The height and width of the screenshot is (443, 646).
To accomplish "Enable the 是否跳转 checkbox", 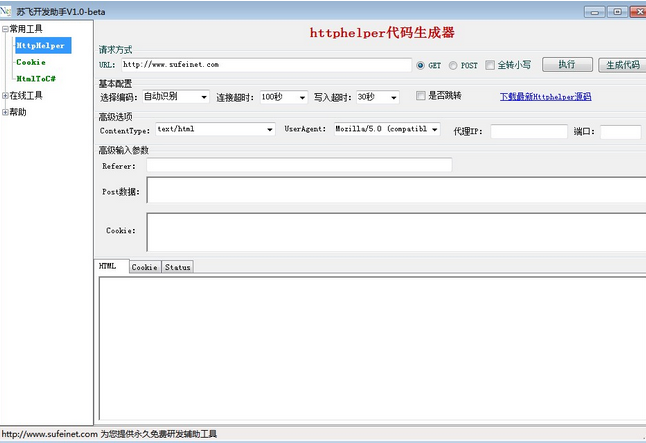I will (x=420, y=96).
